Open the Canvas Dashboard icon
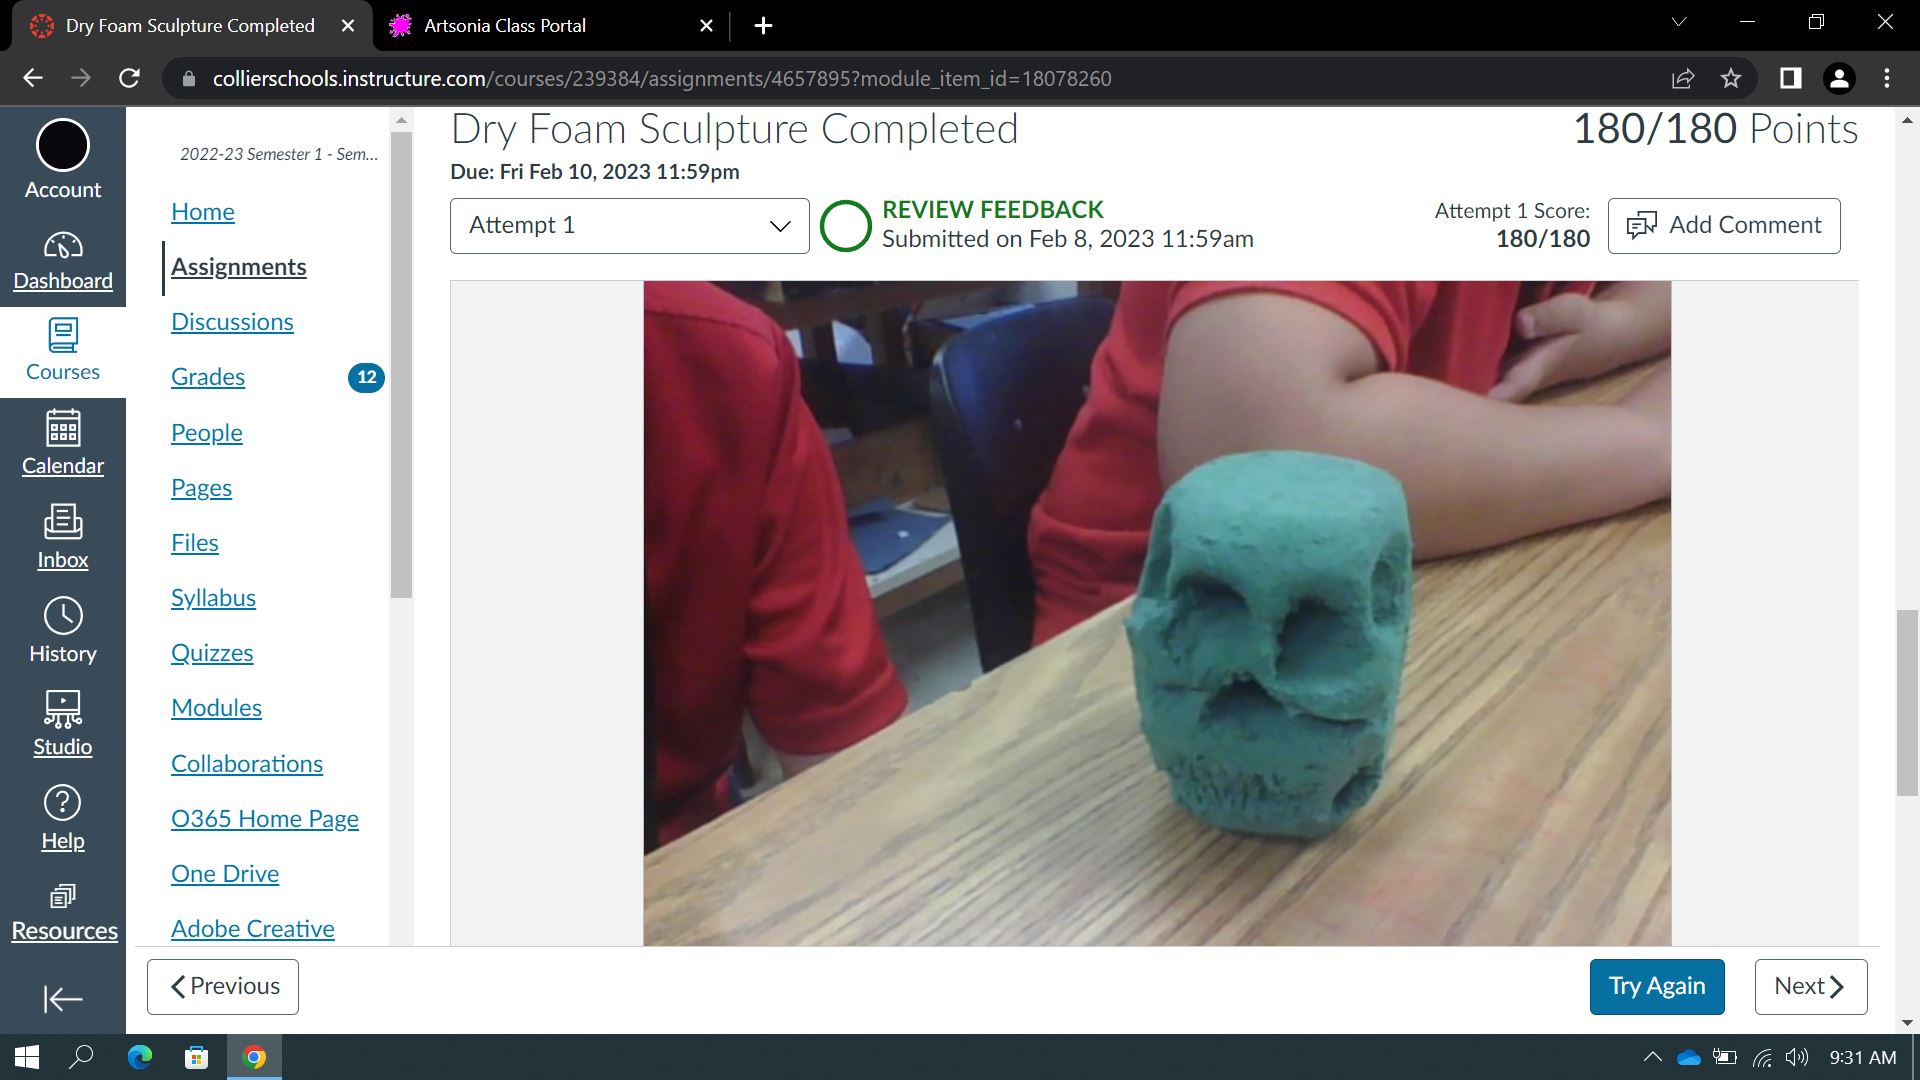 62,247
